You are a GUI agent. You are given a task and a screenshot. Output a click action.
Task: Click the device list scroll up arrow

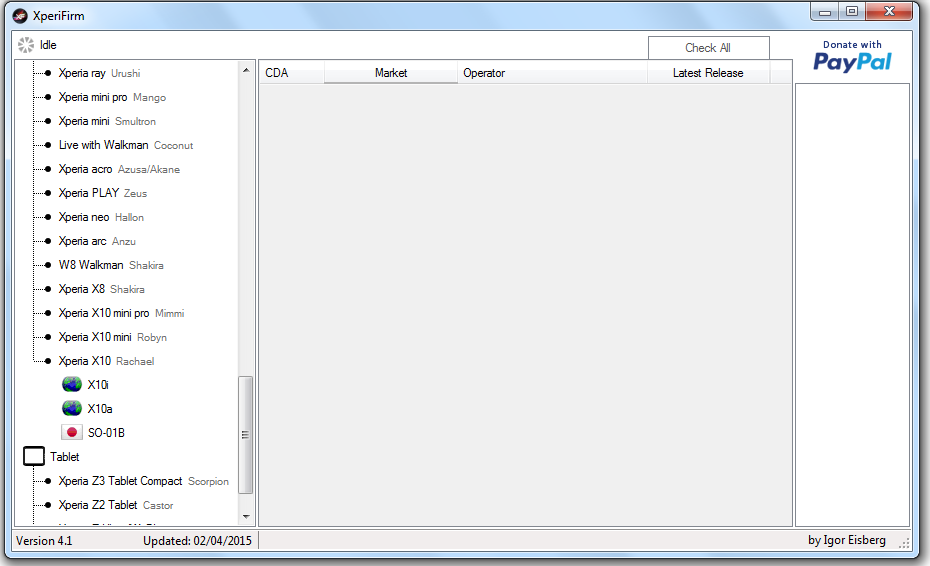246,70
